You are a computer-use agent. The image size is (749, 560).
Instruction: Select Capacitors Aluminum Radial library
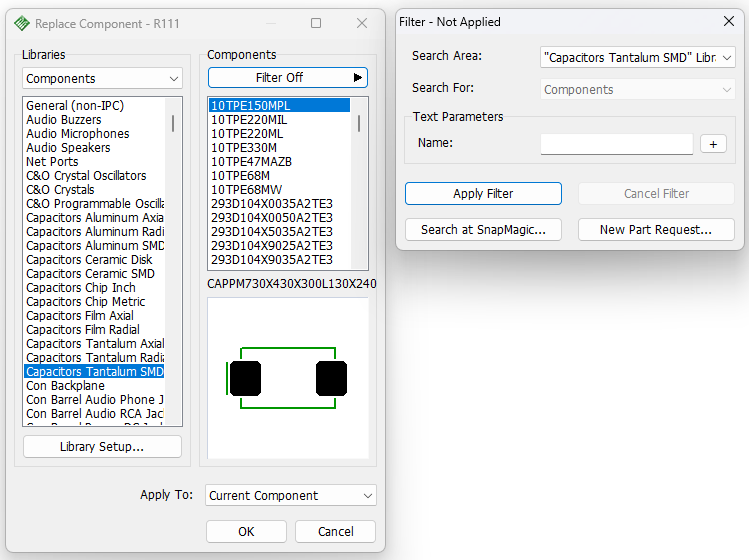coord(95,232)
